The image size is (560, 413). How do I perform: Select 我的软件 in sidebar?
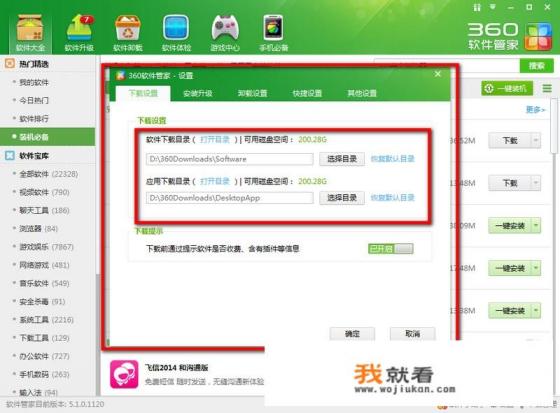pyautogui.click(x=34, y=82)
